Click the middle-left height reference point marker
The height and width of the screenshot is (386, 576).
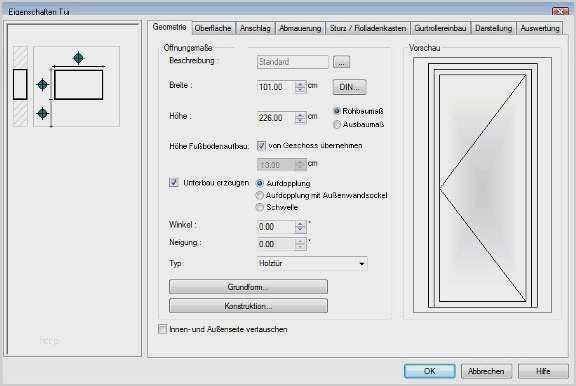[43, 85]
